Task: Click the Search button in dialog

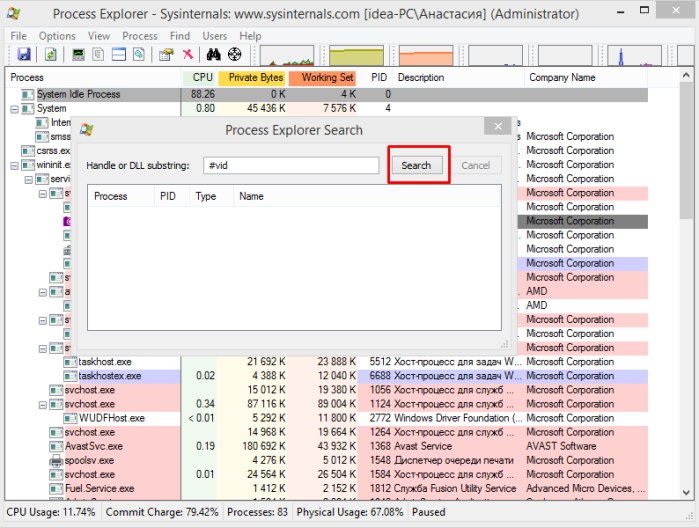Action: click(417, 165)
